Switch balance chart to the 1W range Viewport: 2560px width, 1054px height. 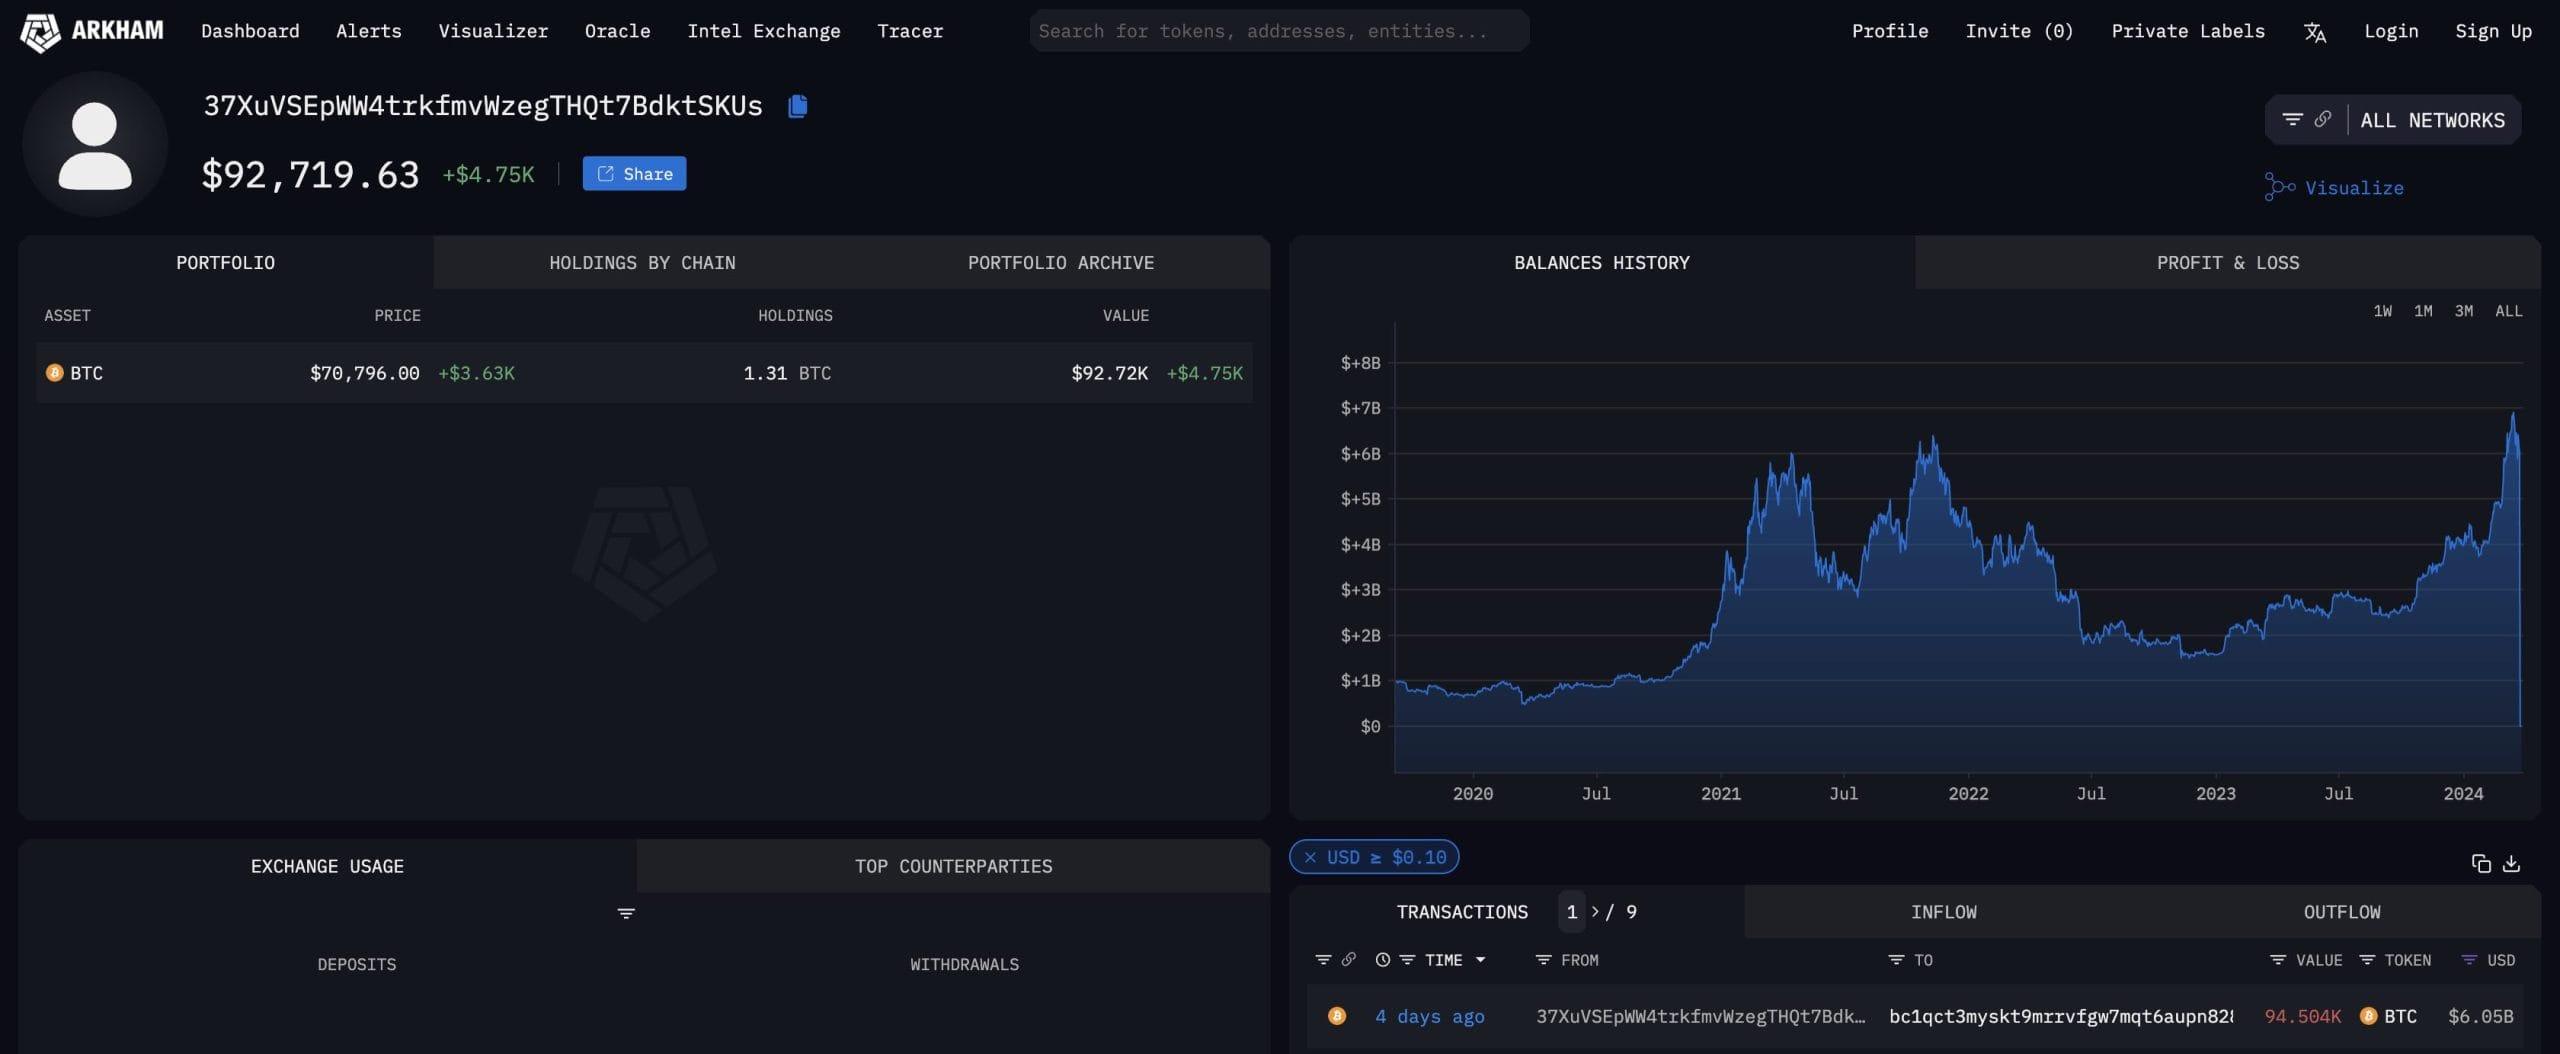click(2383, 311)
